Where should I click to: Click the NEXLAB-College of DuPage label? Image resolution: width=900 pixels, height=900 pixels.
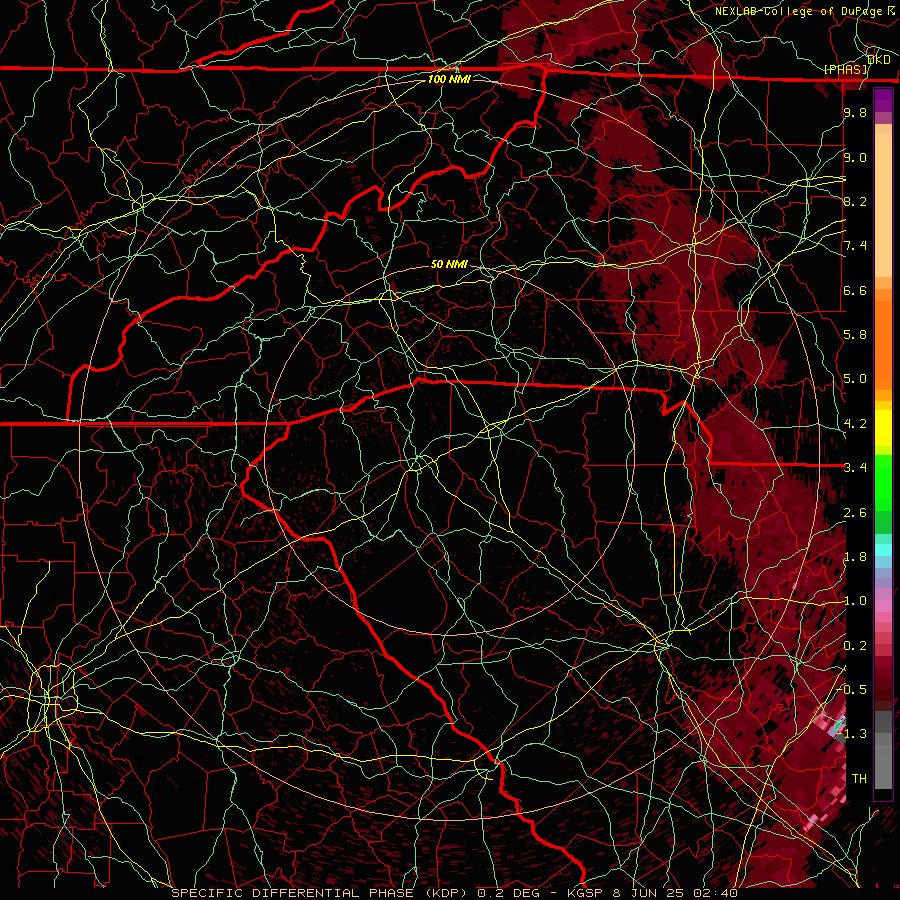pos(799,11)
